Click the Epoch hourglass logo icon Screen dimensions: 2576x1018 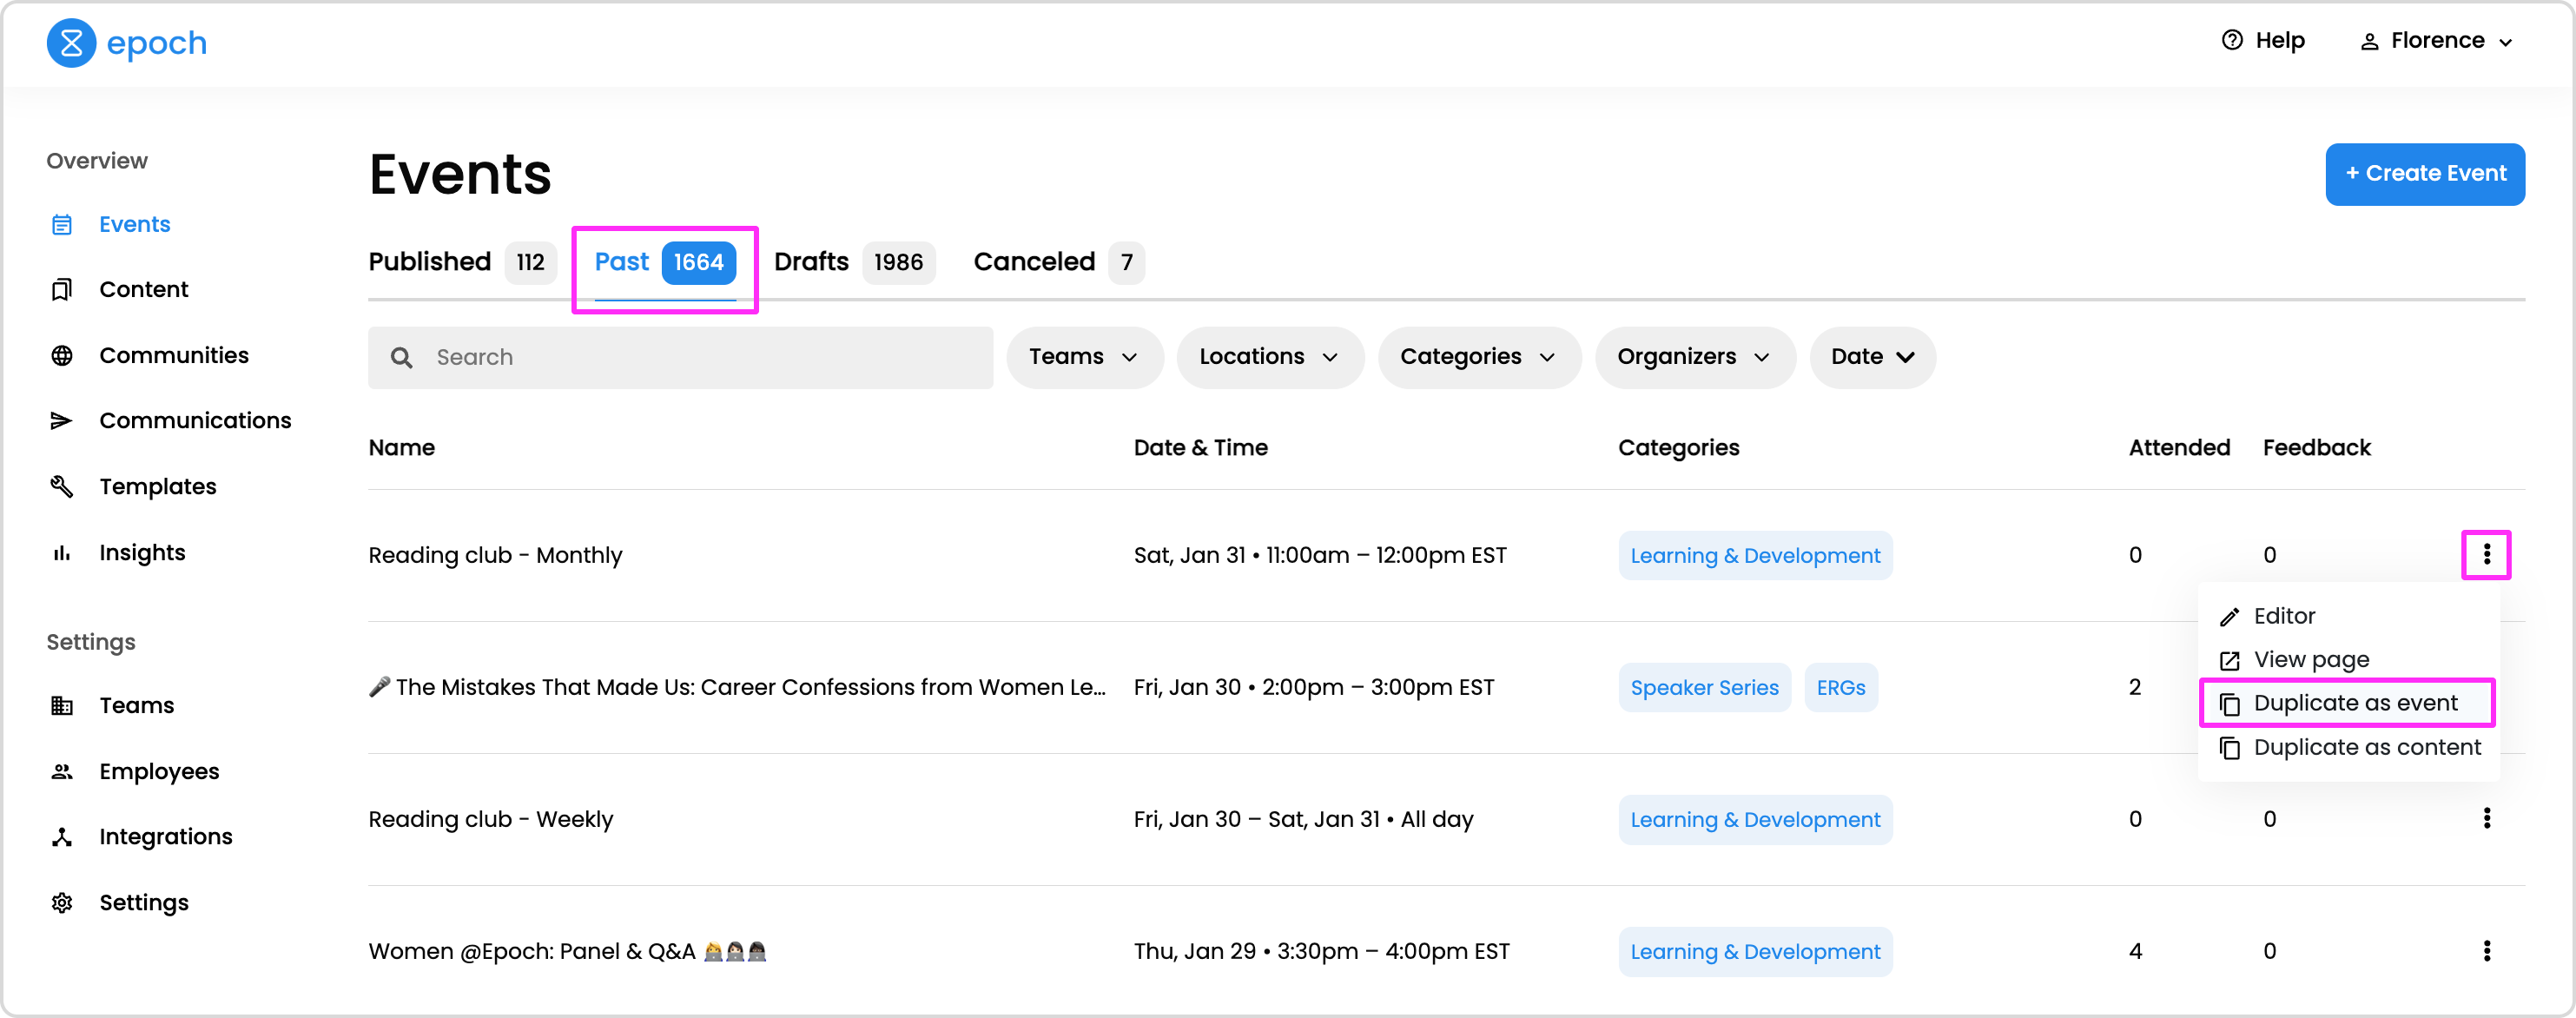[71, 43]
